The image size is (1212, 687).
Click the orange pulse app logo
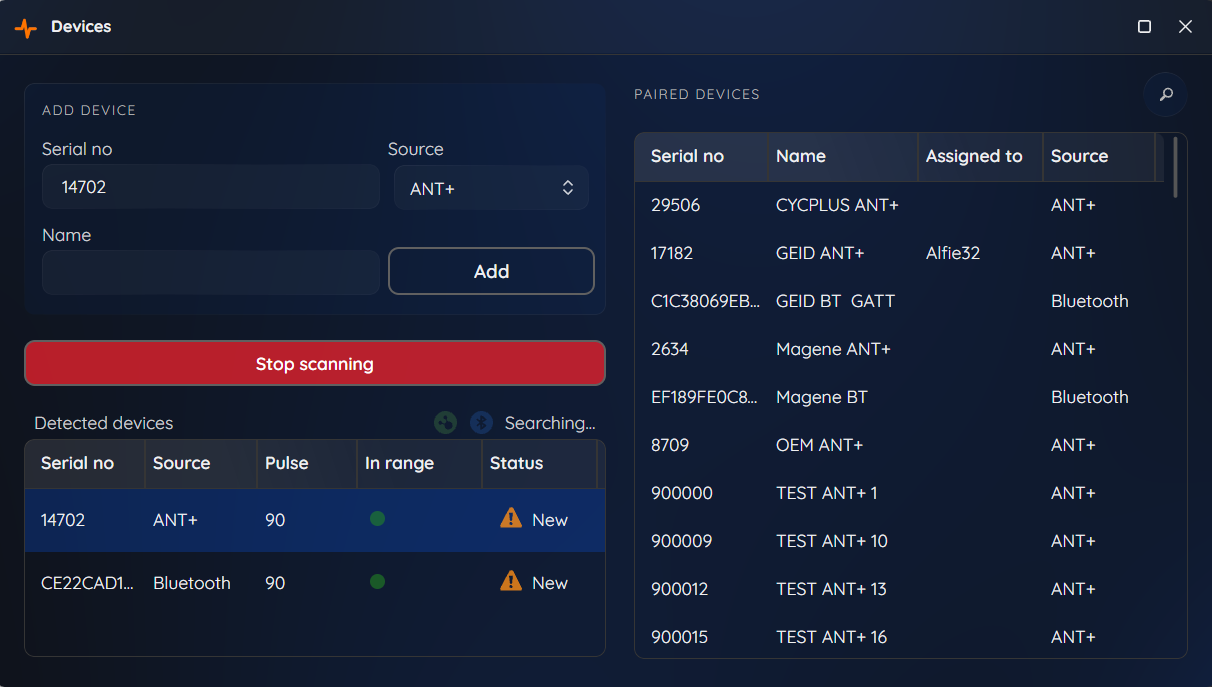point(26,28)
